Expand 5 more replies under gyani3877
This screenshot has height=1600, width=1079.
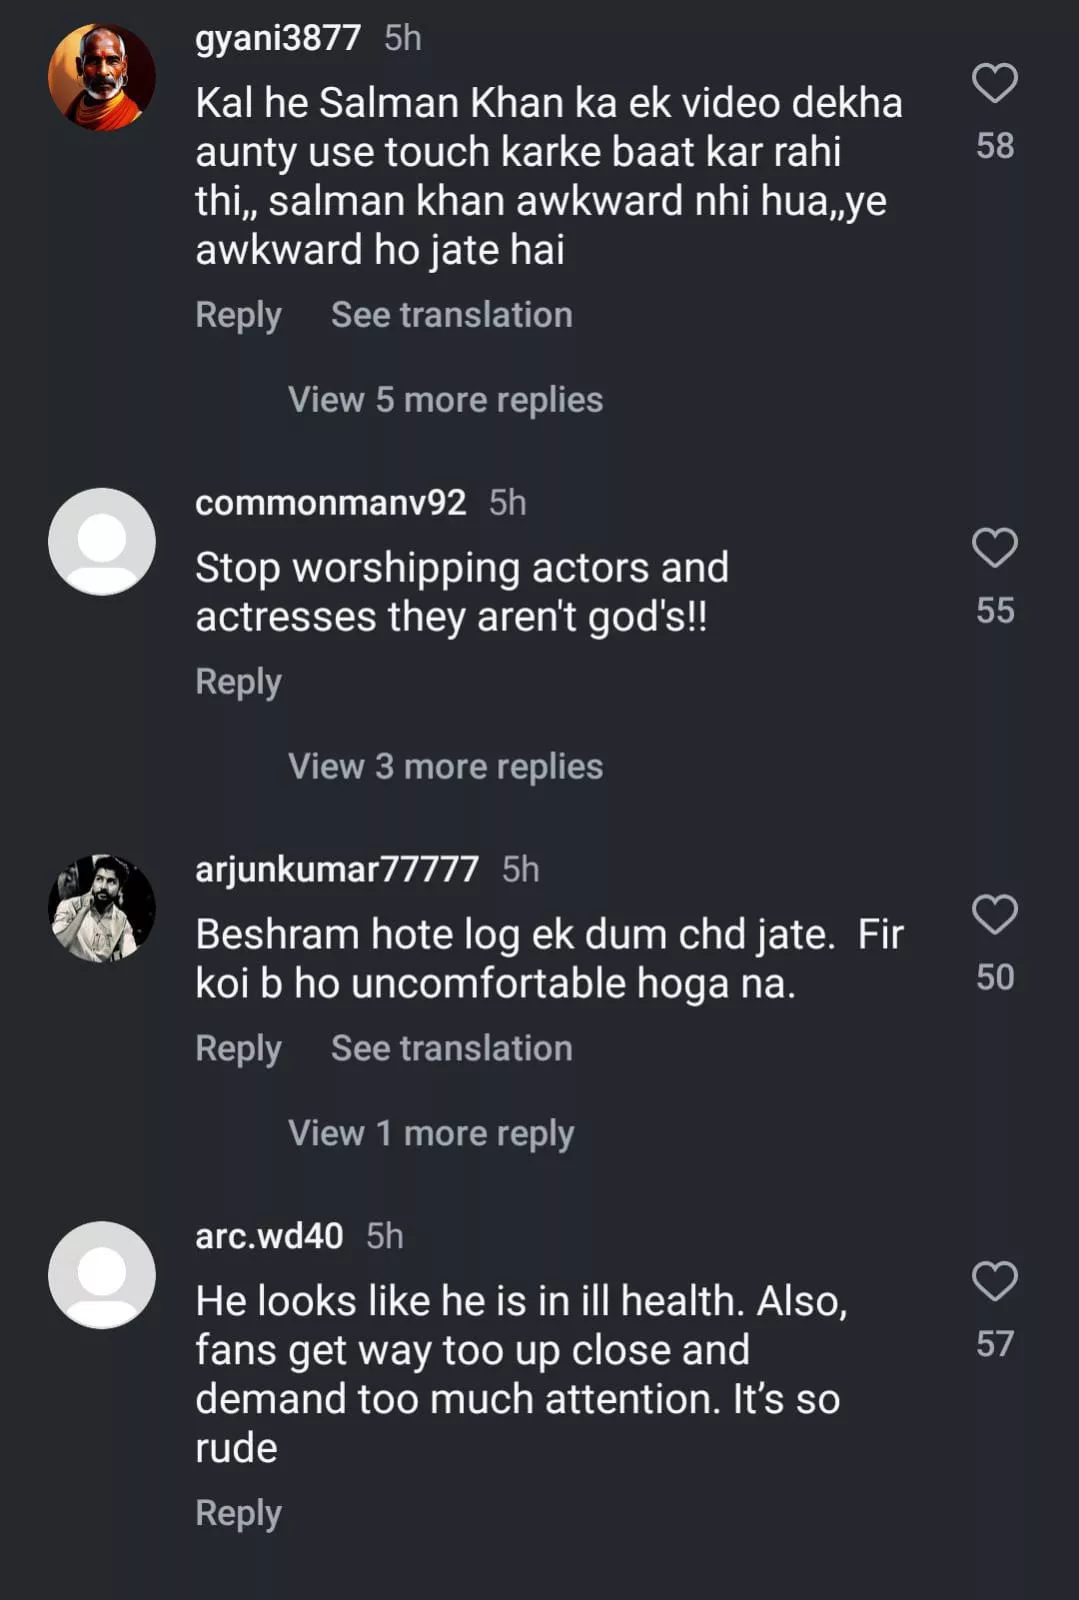[x=445, y=400]
